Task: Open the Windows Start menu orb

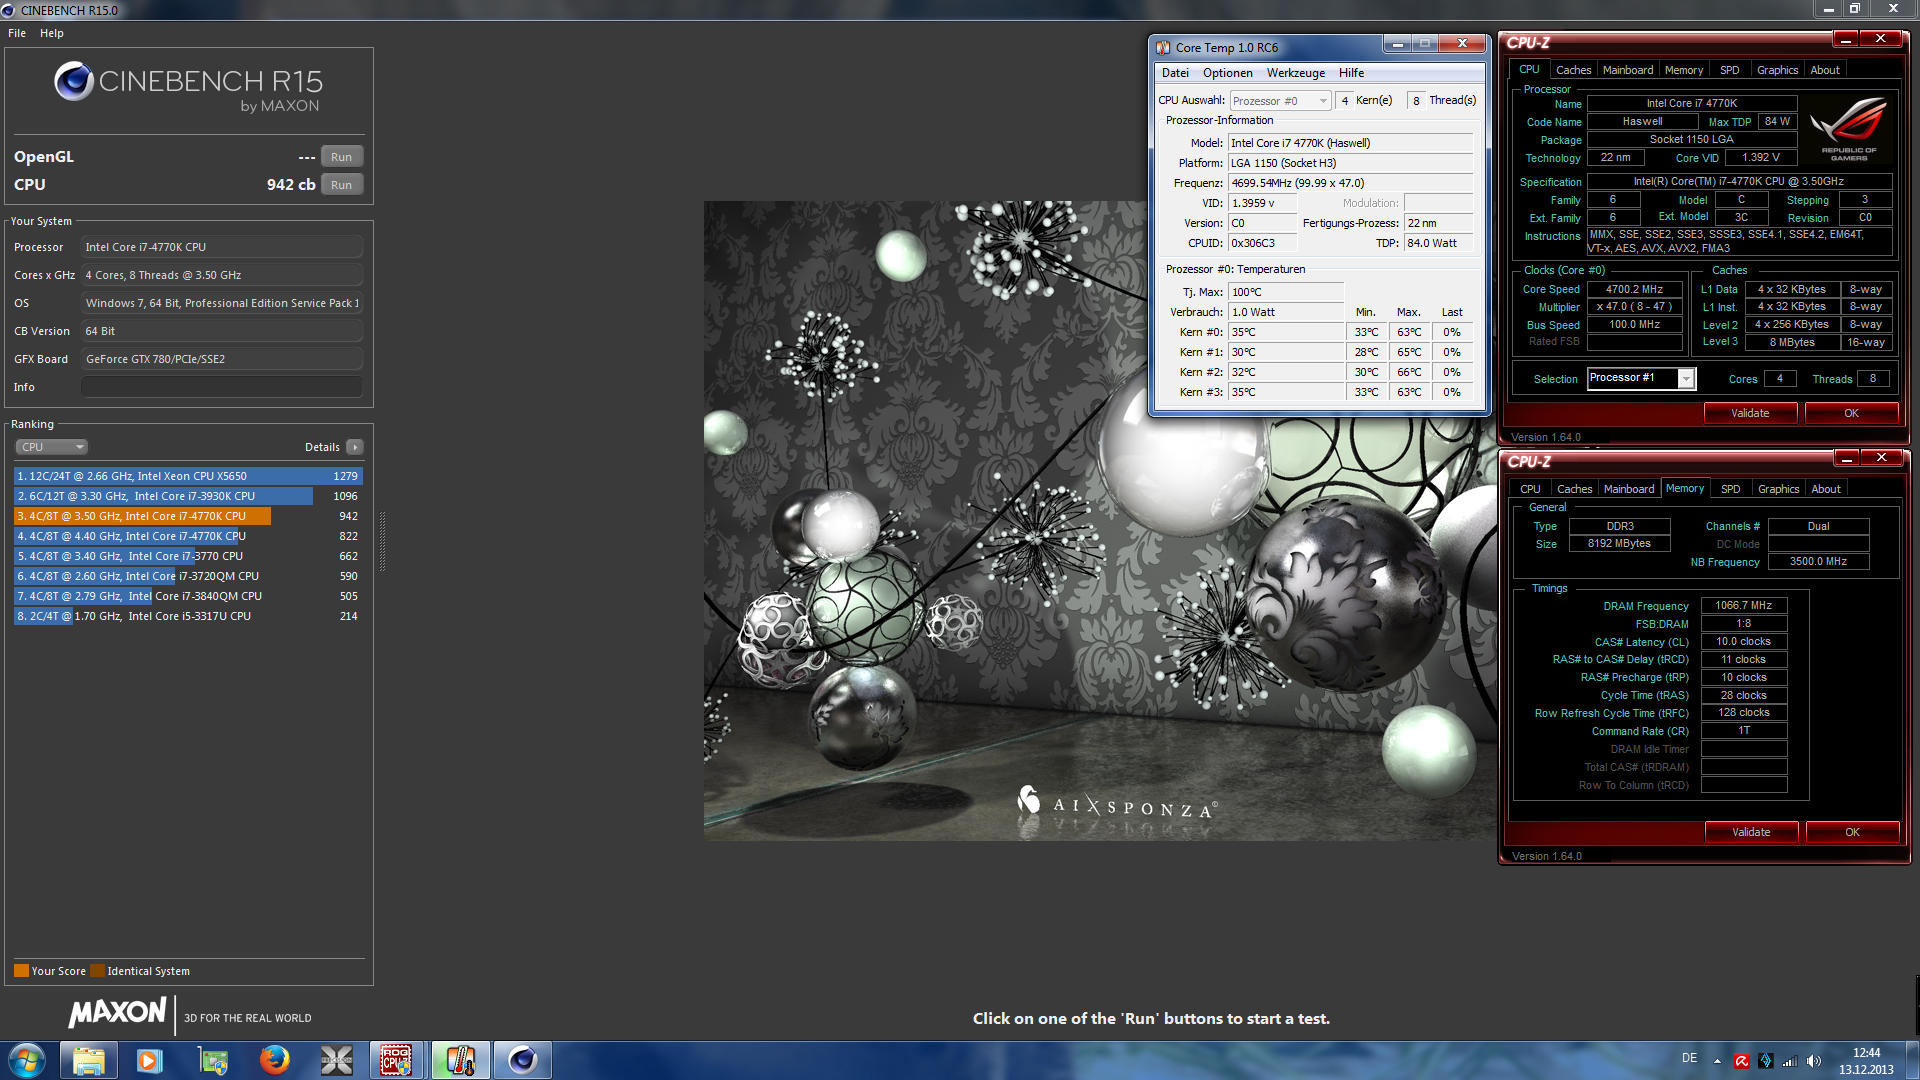Action: (x=27, y=1060)
